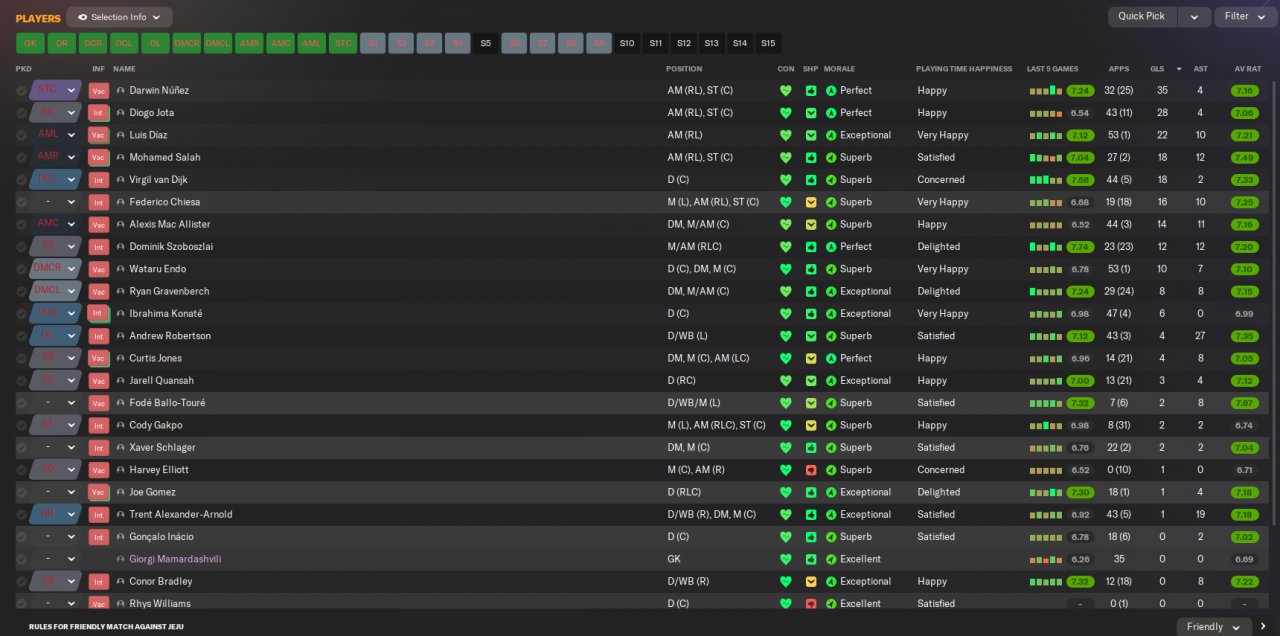Image resolution: width=1280 pixels, height=636 pixels.
Task: Click the condition heart icon for Luis Díaz
Action: (786, 135)
